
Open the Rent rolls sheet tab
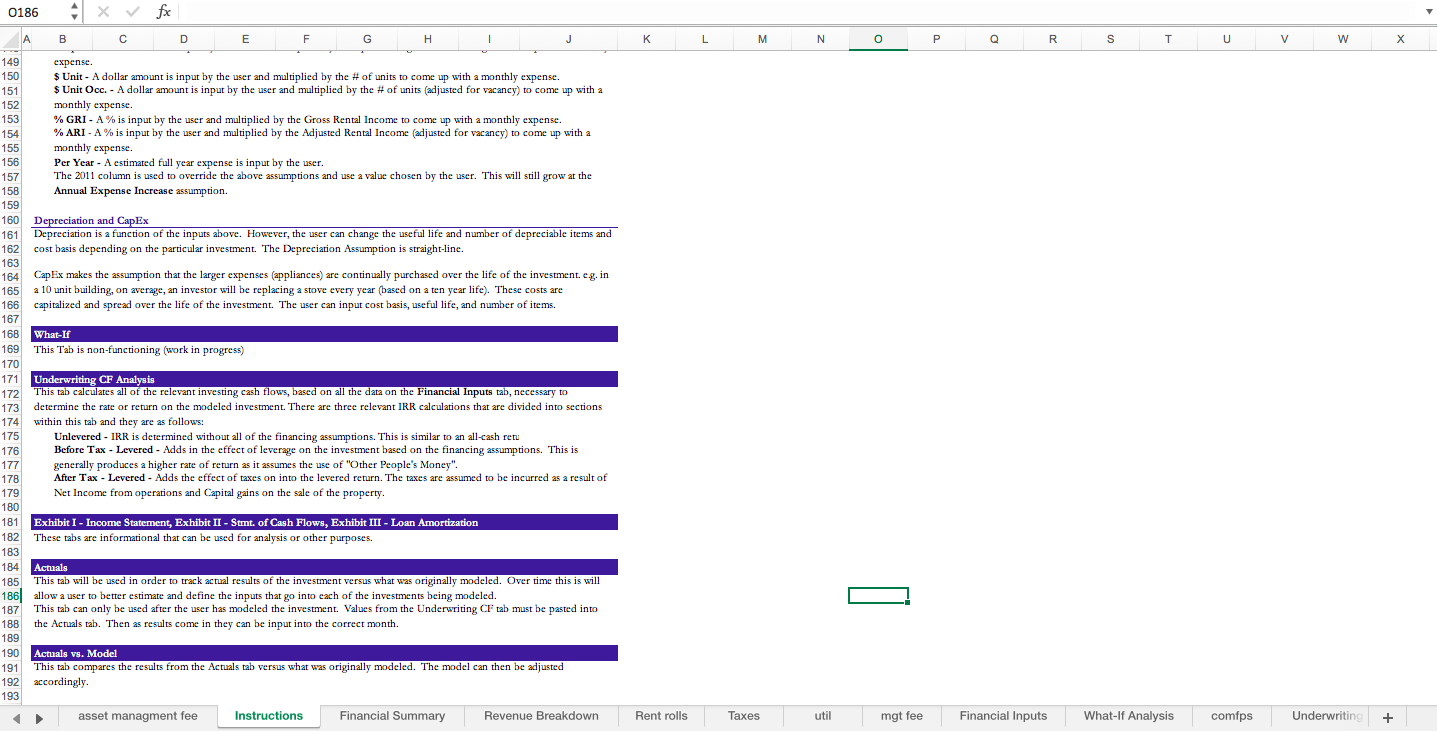tap(661, 716)
